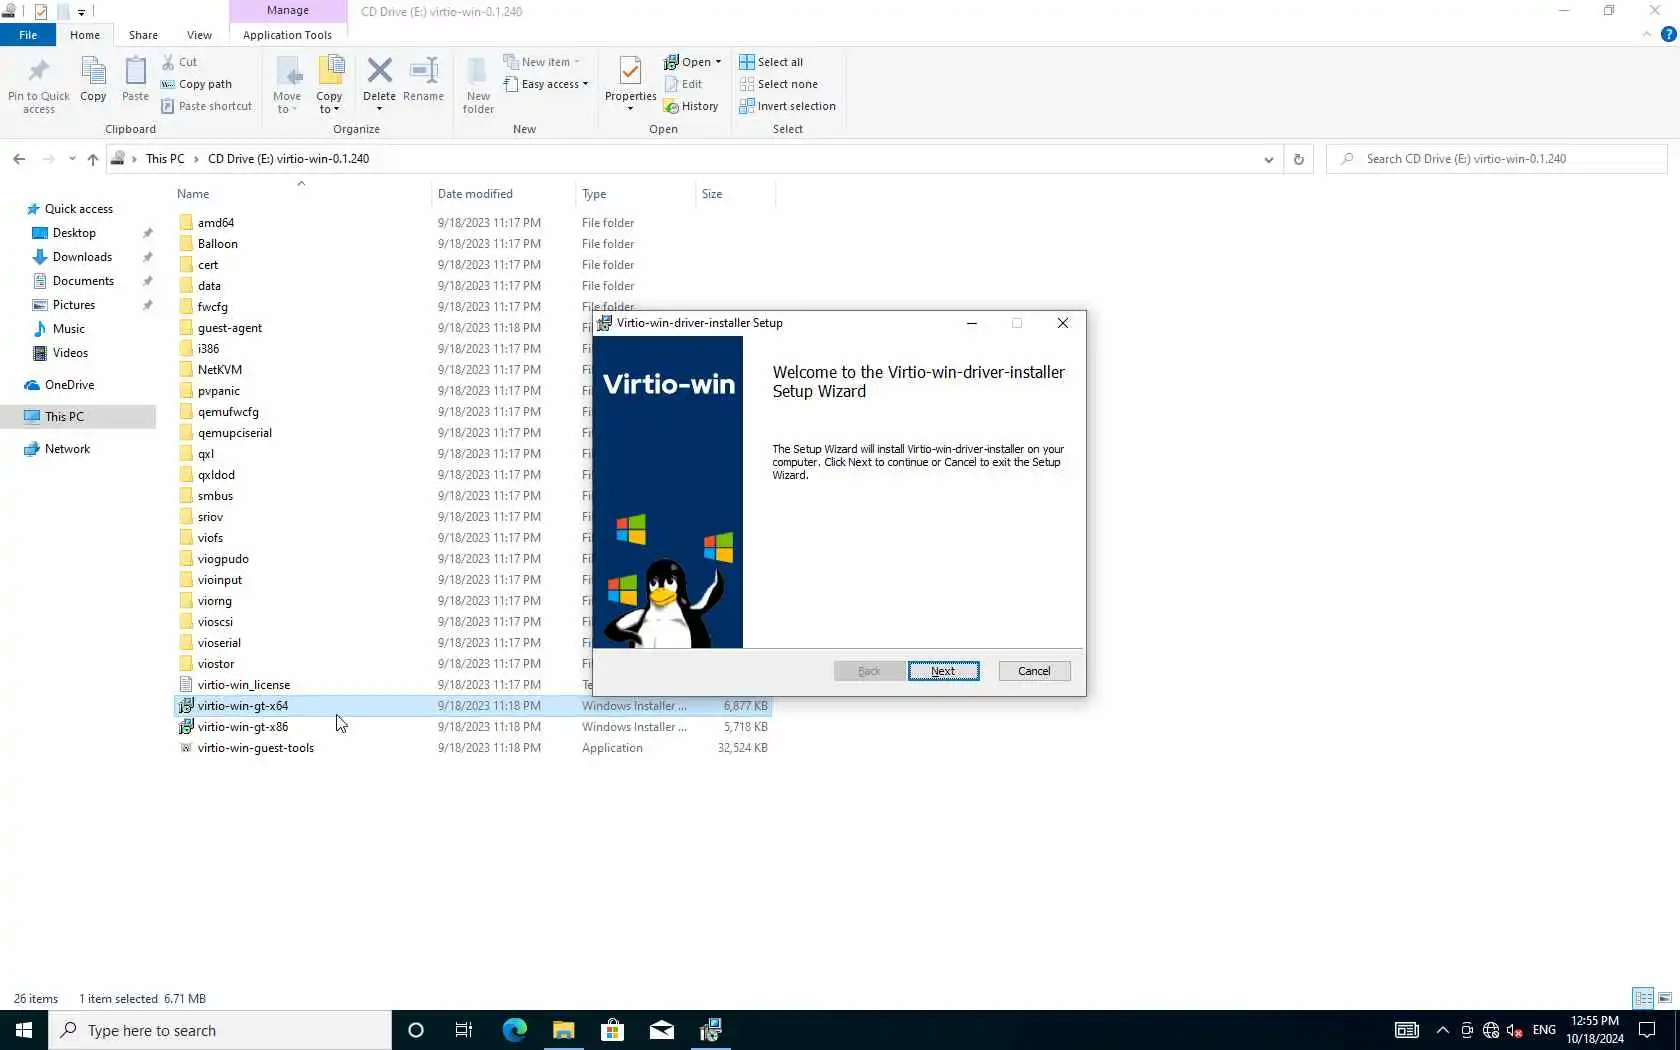Click the Manage contextual tab

[x=288, y=10]
